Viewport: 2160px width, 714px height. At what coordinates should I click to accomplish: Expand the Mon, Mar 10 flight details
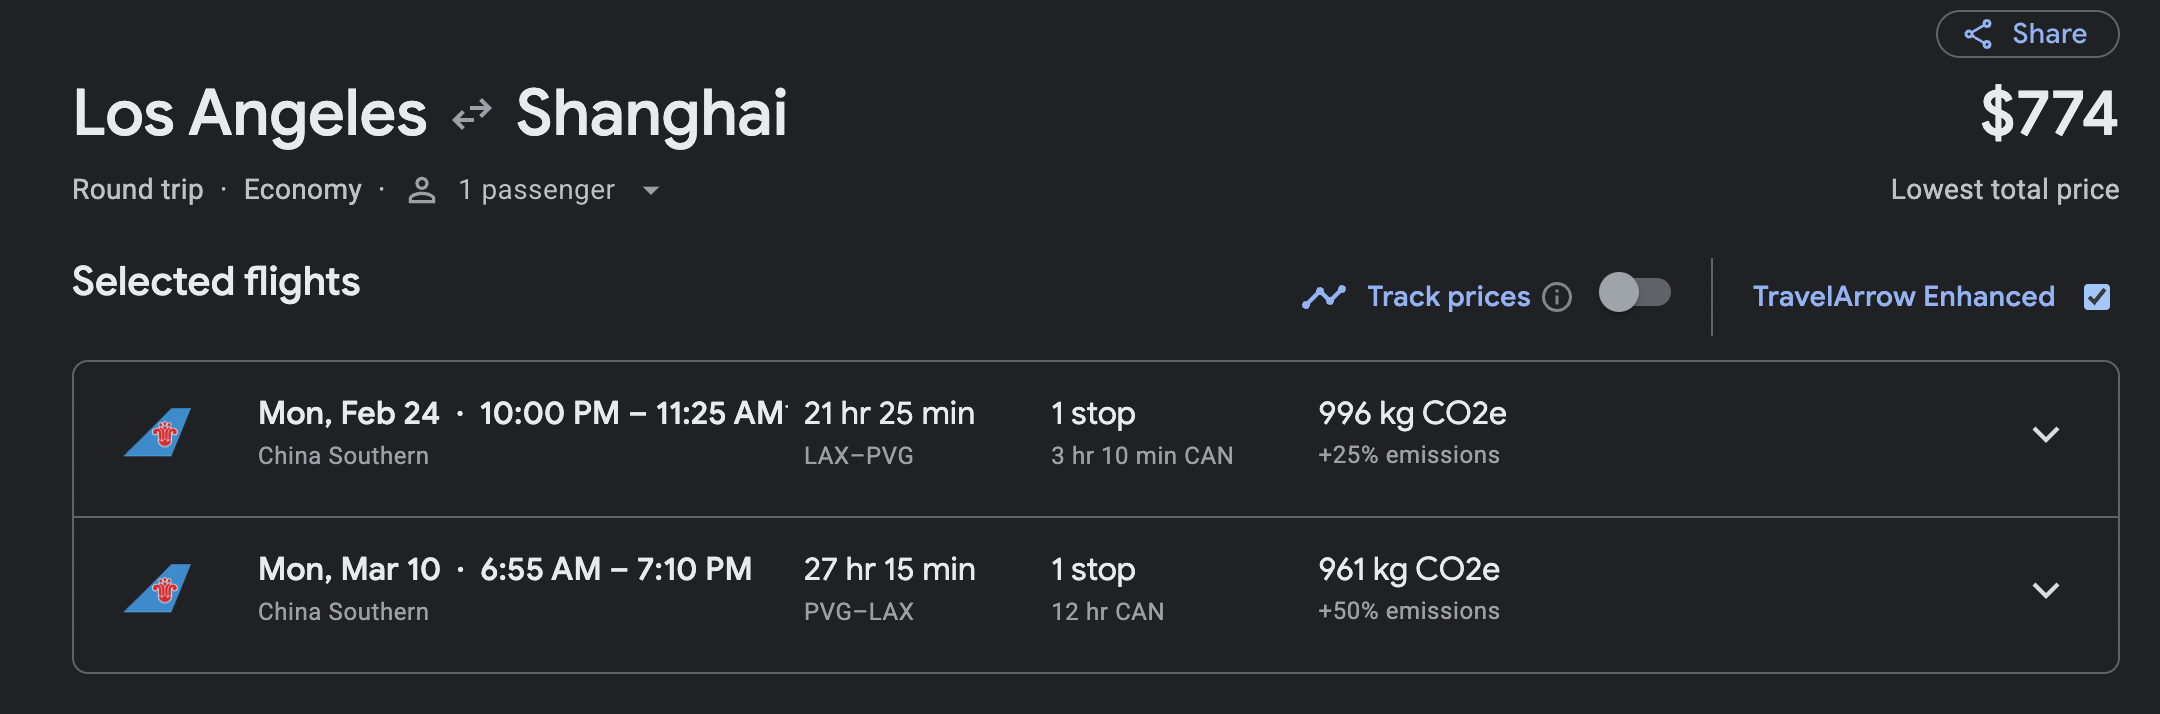[2046, 590]
